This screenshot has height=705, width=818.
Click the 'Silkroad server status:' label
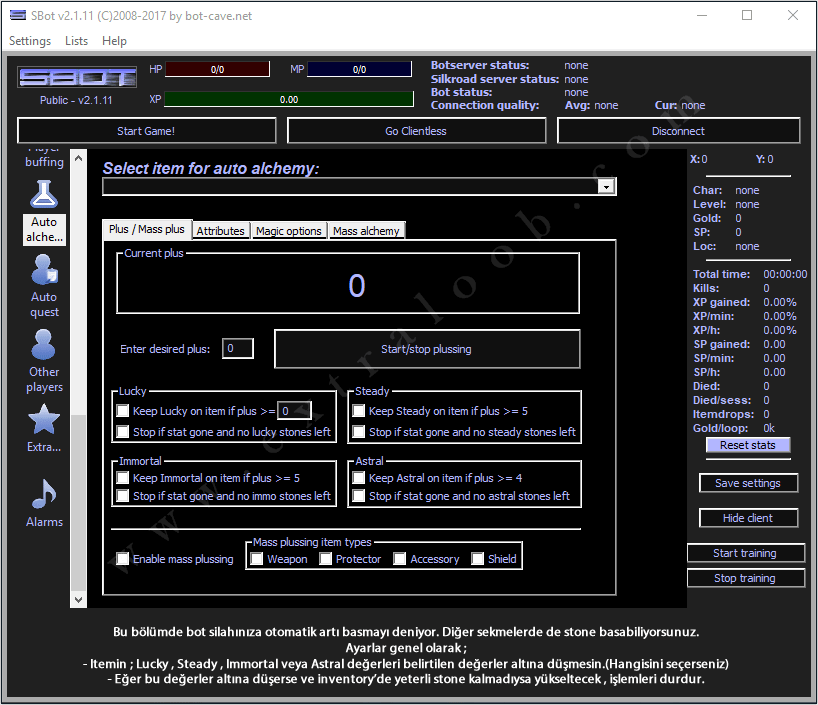pos(495,79)
